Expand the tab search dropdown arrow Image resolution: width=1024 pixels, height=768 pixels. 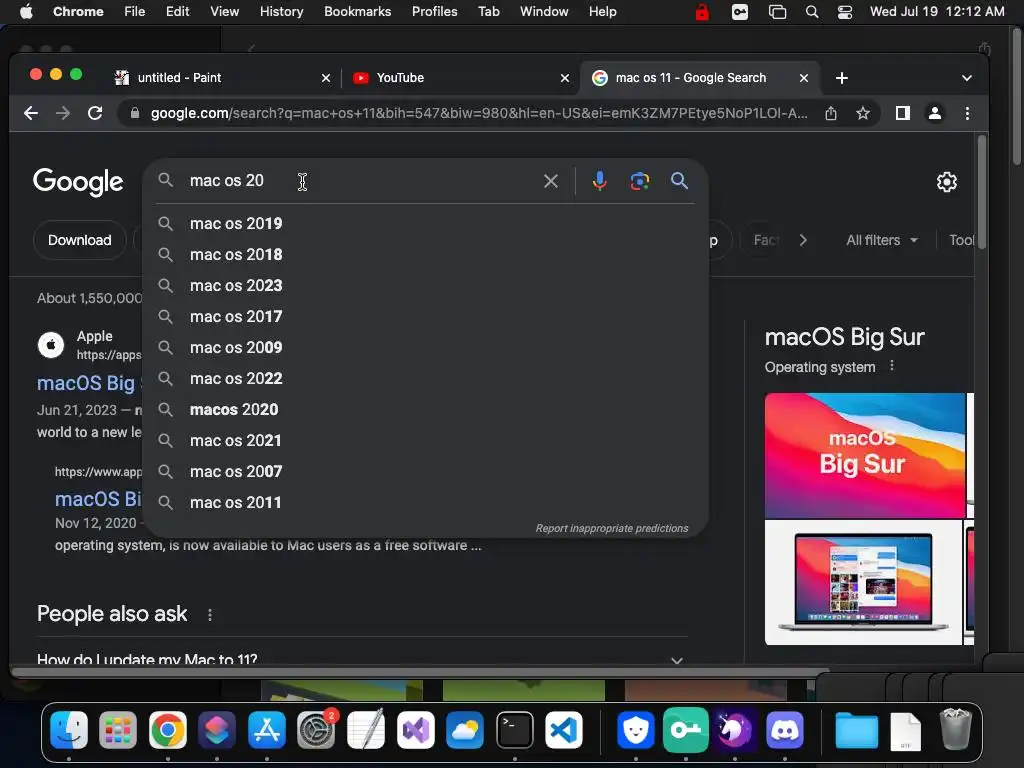[x=967, y=78]
